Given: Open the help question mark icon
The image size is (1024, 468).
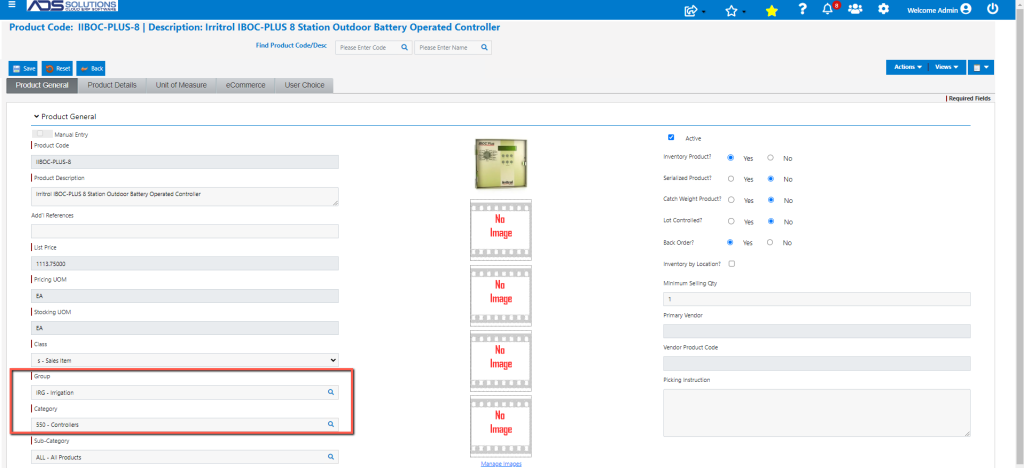Looking at the screenshot, I should point(803,9).
